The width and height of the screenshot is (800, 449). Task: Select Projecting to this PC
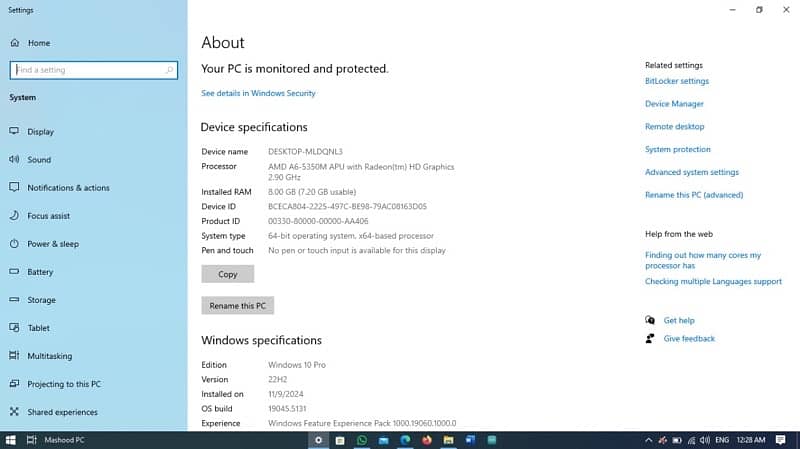63,384
